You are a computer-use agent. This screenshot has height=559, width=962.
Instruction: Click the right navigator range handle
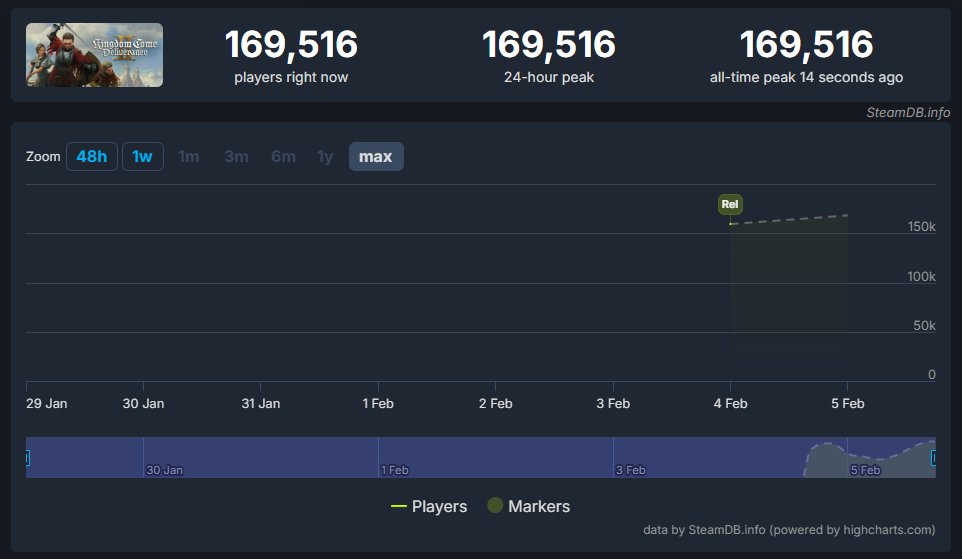pos(934,458)
